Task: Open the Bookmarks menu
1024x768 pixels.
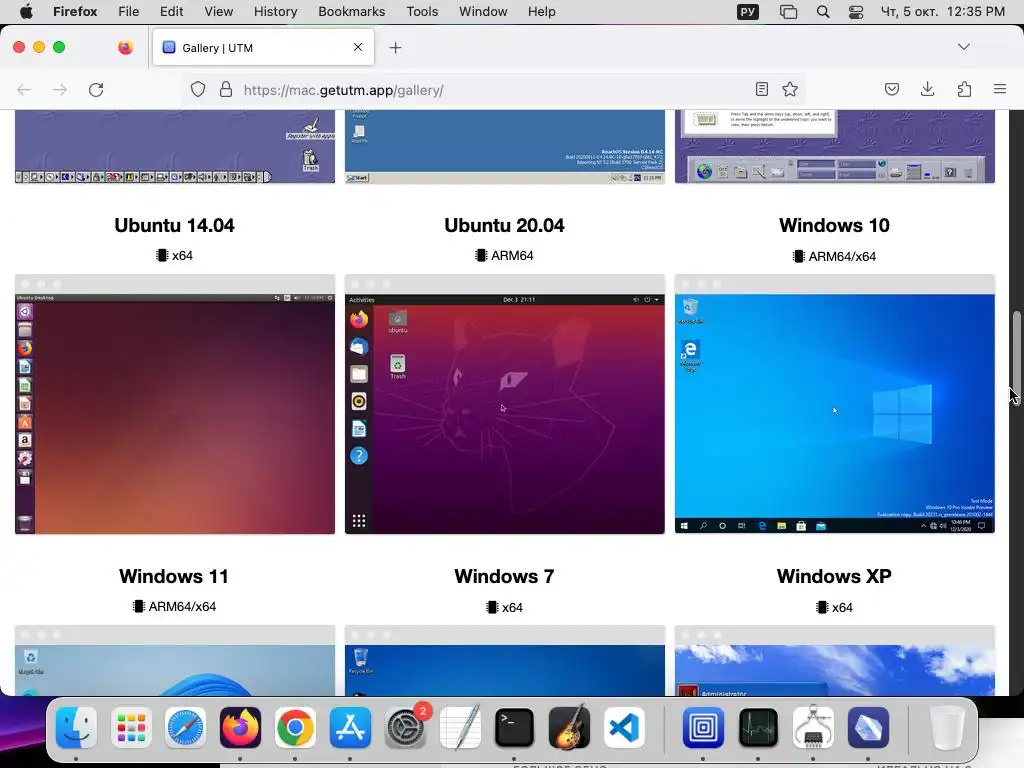Action: (351, 11)
